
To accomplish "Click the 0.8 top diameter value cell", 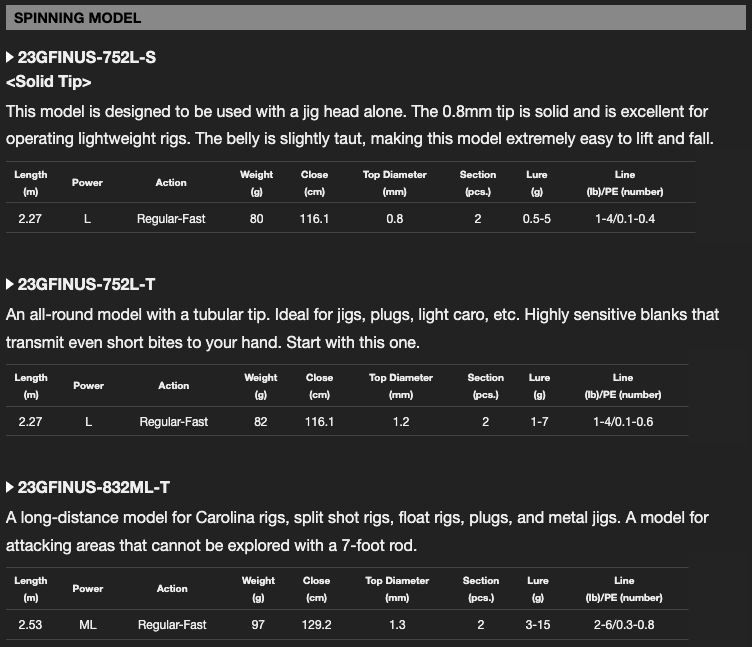I will 395,218.
